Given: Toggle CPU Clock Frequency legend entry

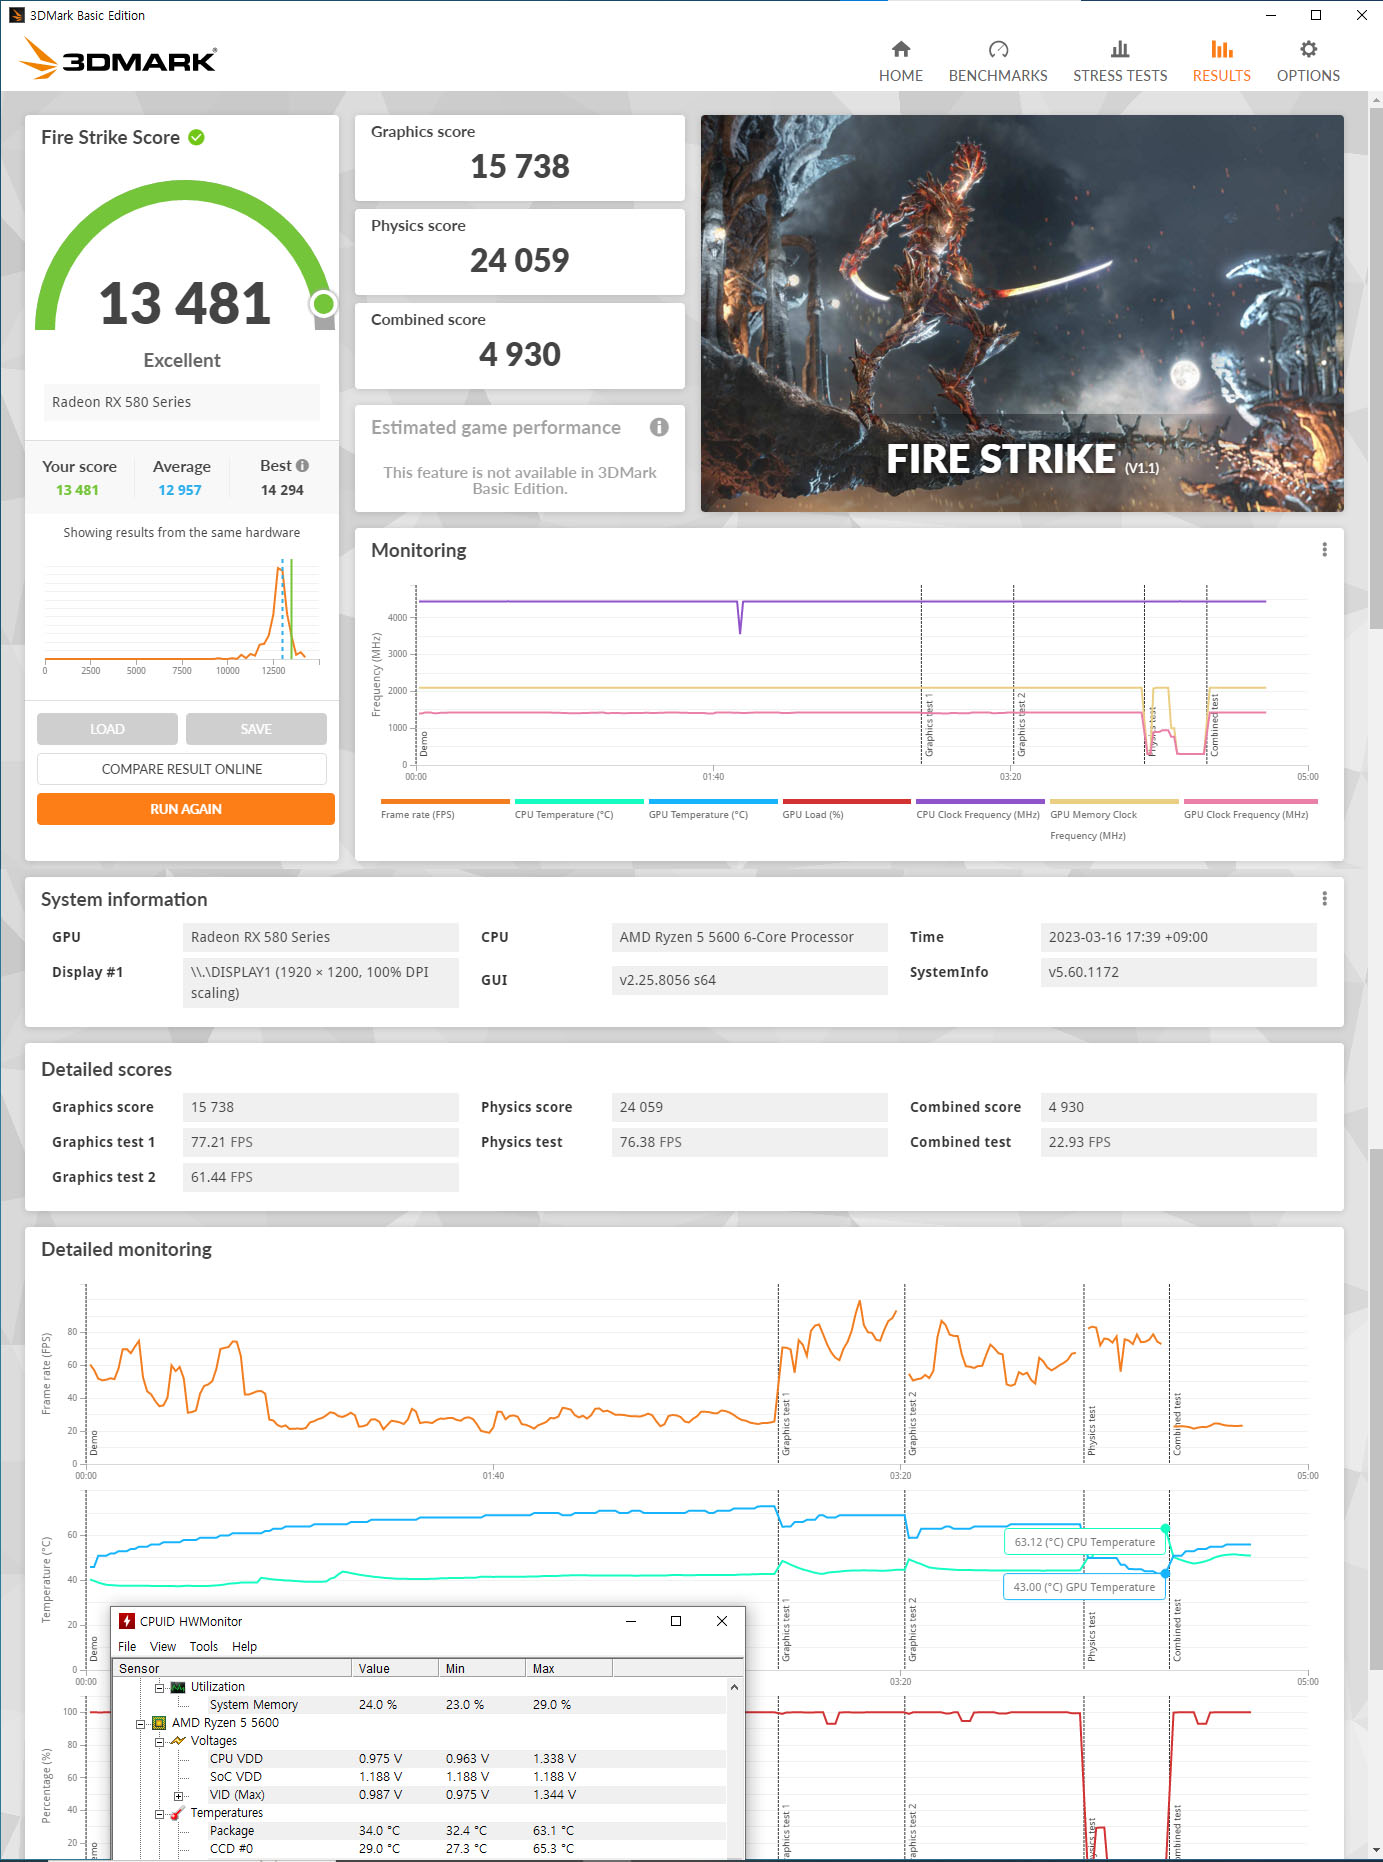Looking at the screenshot, I should (980, 809).
